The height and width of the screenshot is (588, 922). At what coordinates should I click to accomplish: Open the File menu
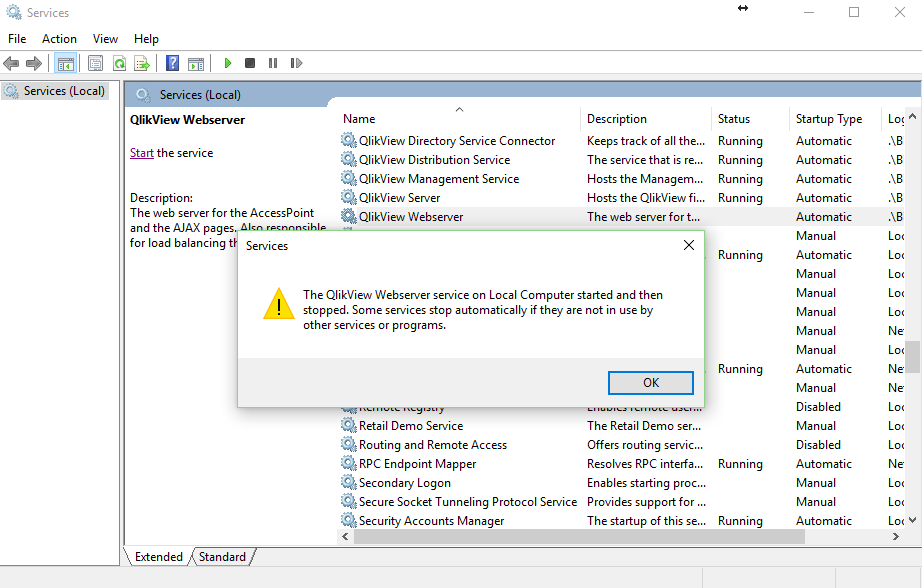(17, 39)
